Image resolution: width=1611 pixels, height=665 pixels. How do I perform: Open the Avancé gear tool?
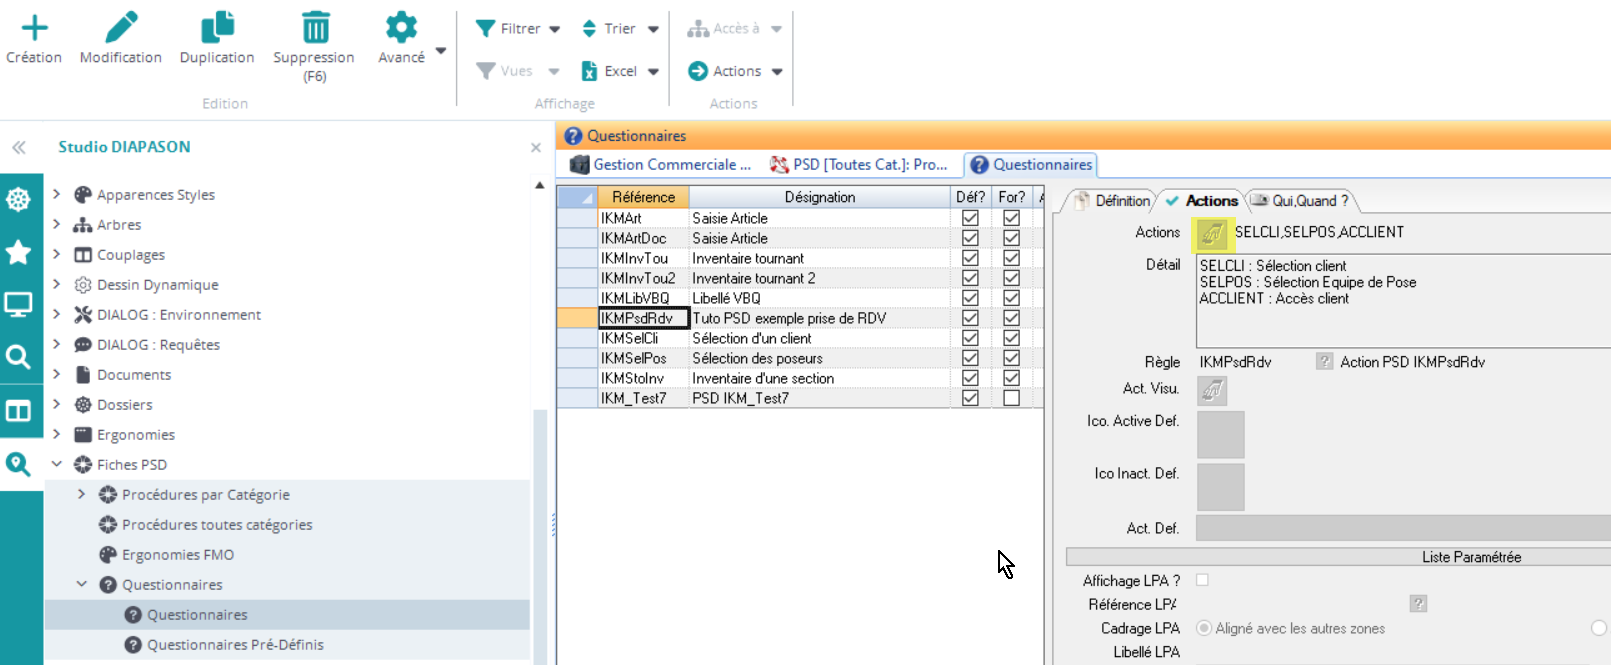click(401, 28)
